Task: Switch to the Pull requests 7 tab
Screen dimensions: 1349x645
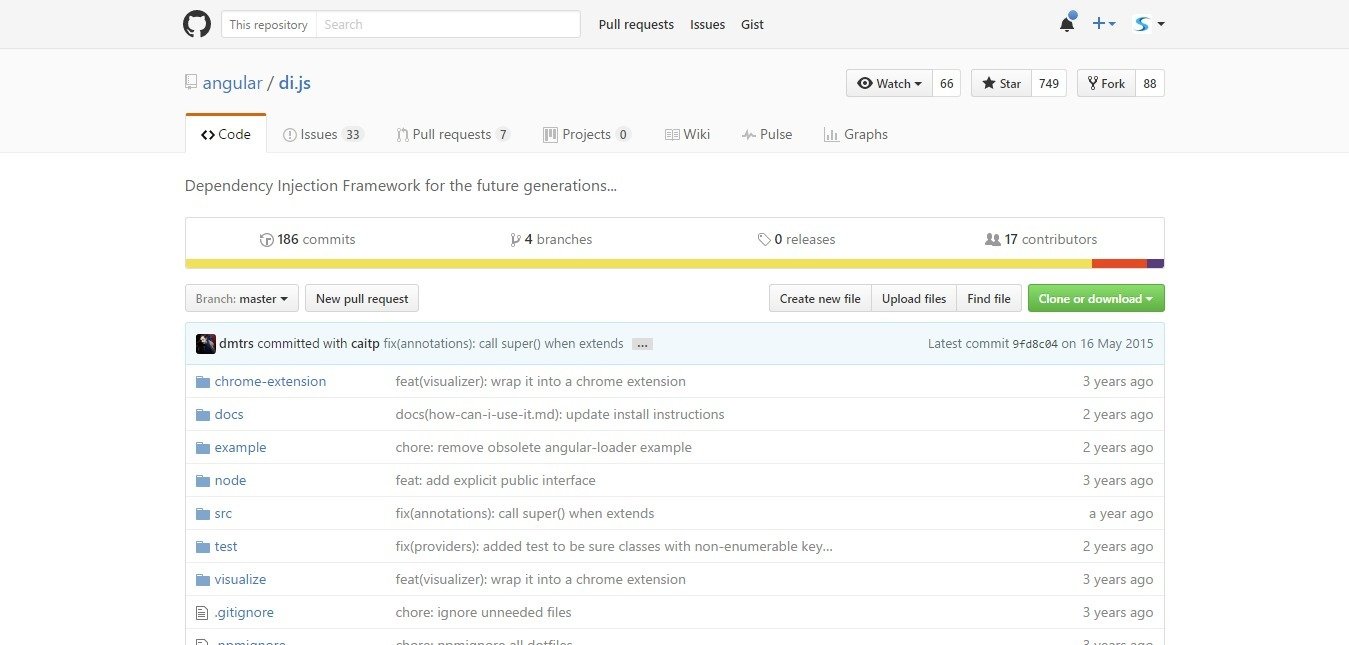Action: [x=453, y=134]
